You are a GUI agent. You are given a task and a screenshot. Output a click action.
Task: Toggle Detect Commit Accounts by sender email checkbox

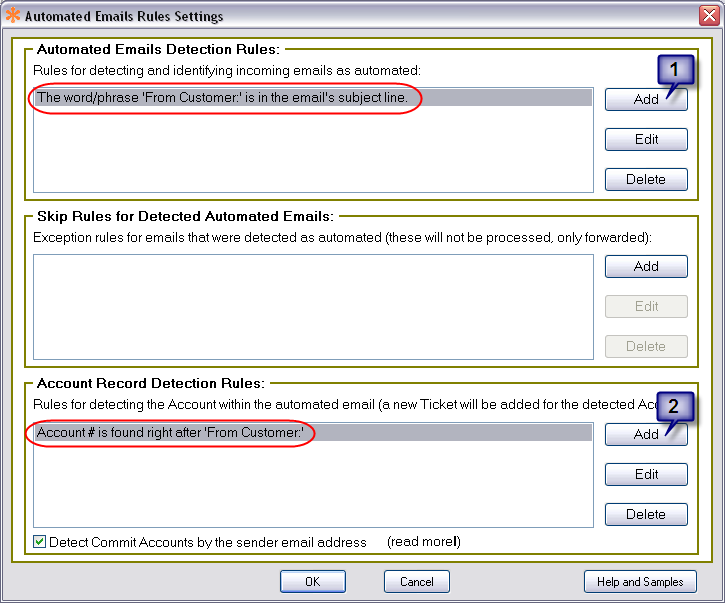(x=40, y=542)
